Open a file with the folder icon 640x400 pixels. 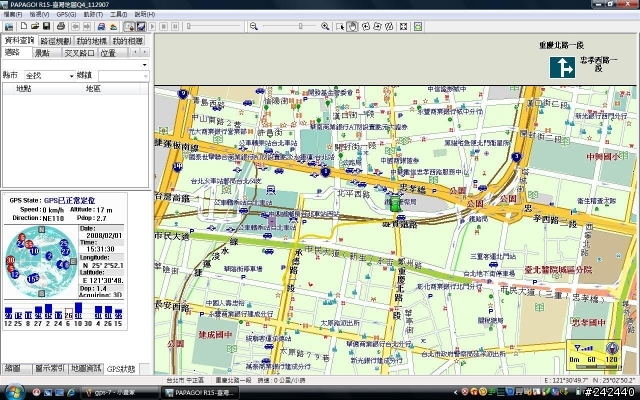pos(35,27)
